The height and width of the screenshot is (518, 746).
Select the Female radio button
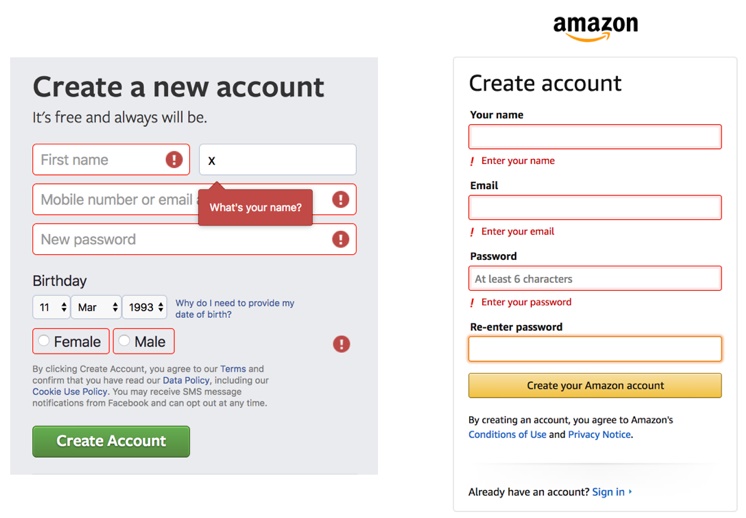click(43, 342)
